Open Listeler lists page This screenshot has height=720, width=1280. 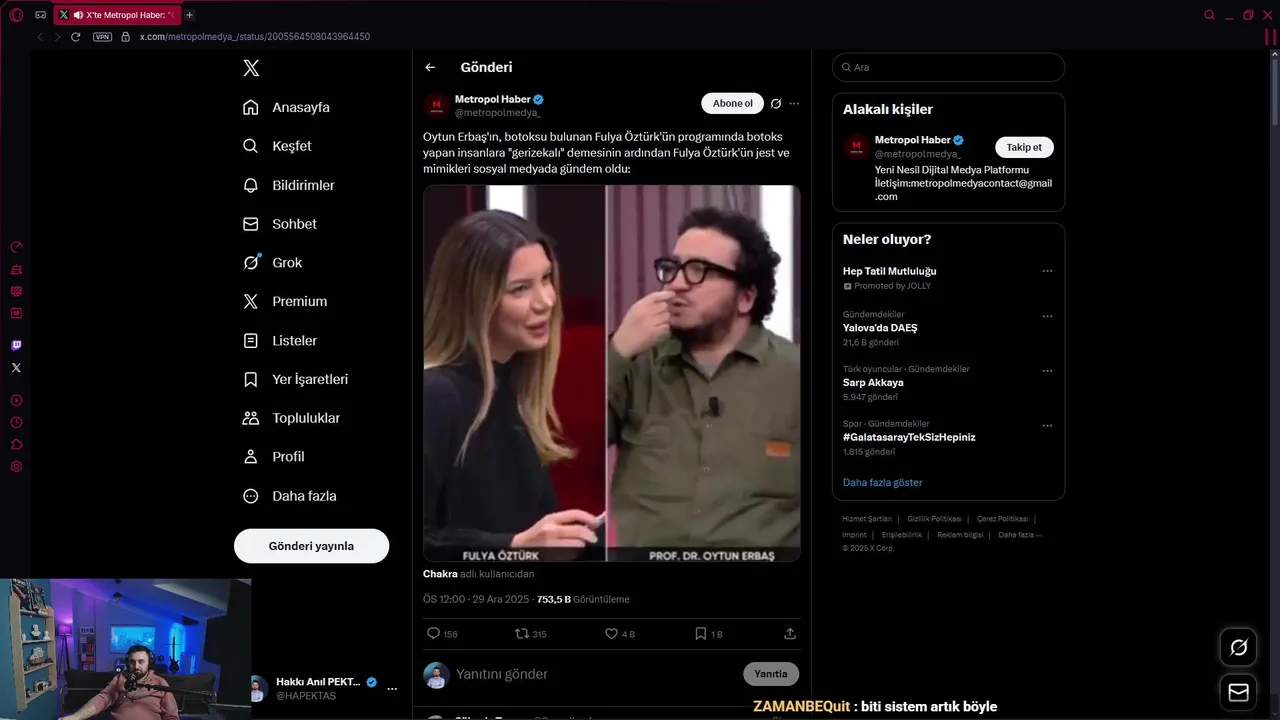click(x=280, y=340)
